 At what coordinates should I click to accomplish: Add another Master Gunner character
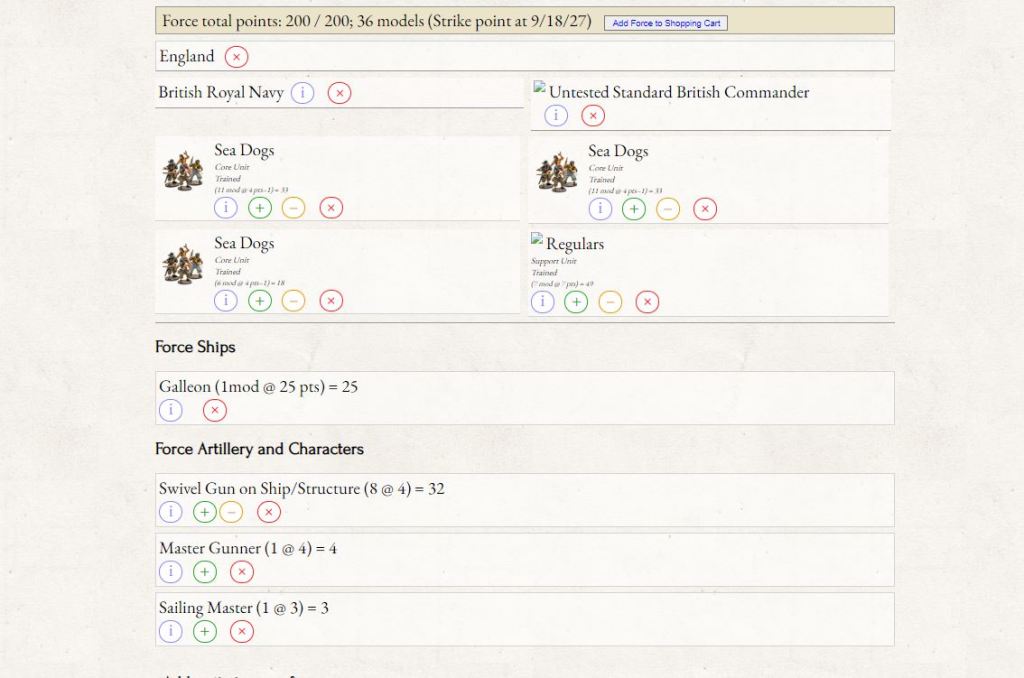pyautogui.click(x=205, y=572)
